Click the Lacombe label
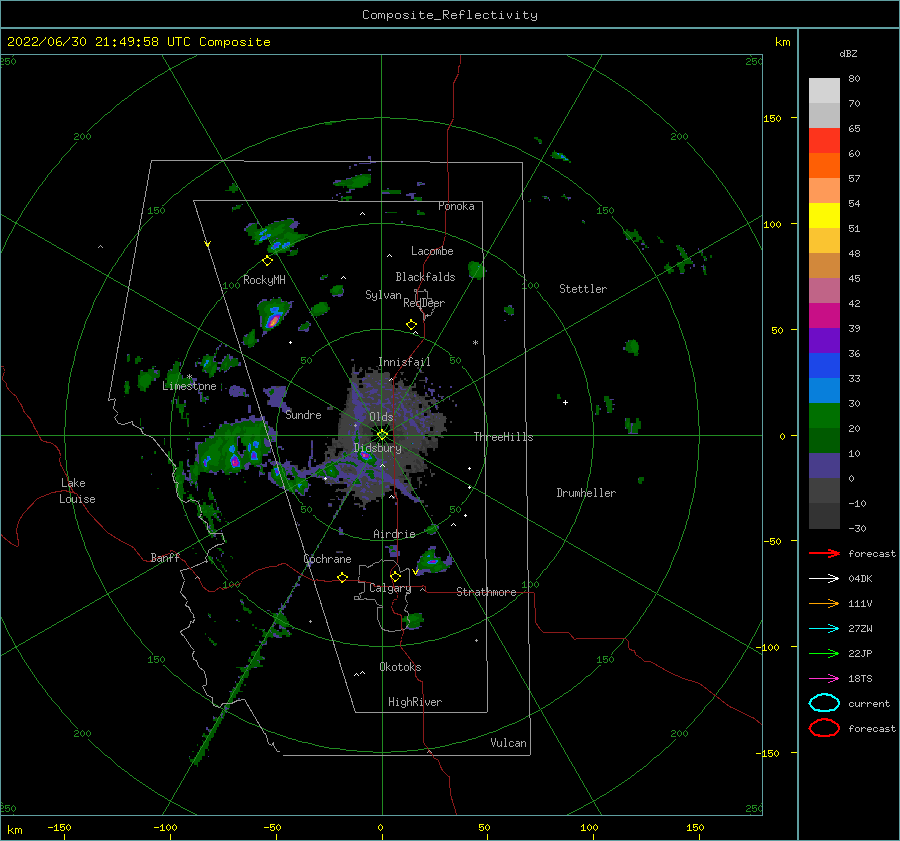Screen dimensions: 900x841 432,251
